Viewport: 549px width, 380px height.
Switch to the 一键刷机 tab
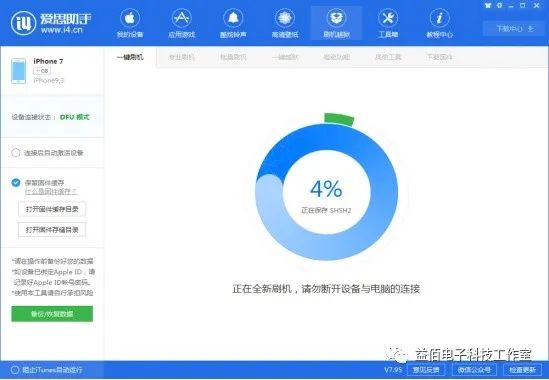coord(130,57)
